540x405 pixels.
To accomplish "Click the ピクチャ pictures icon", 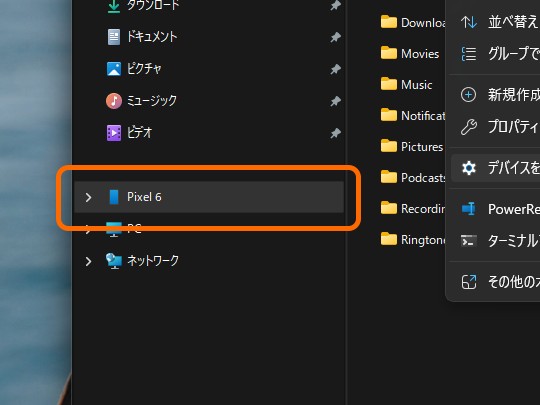I will 114,69.
